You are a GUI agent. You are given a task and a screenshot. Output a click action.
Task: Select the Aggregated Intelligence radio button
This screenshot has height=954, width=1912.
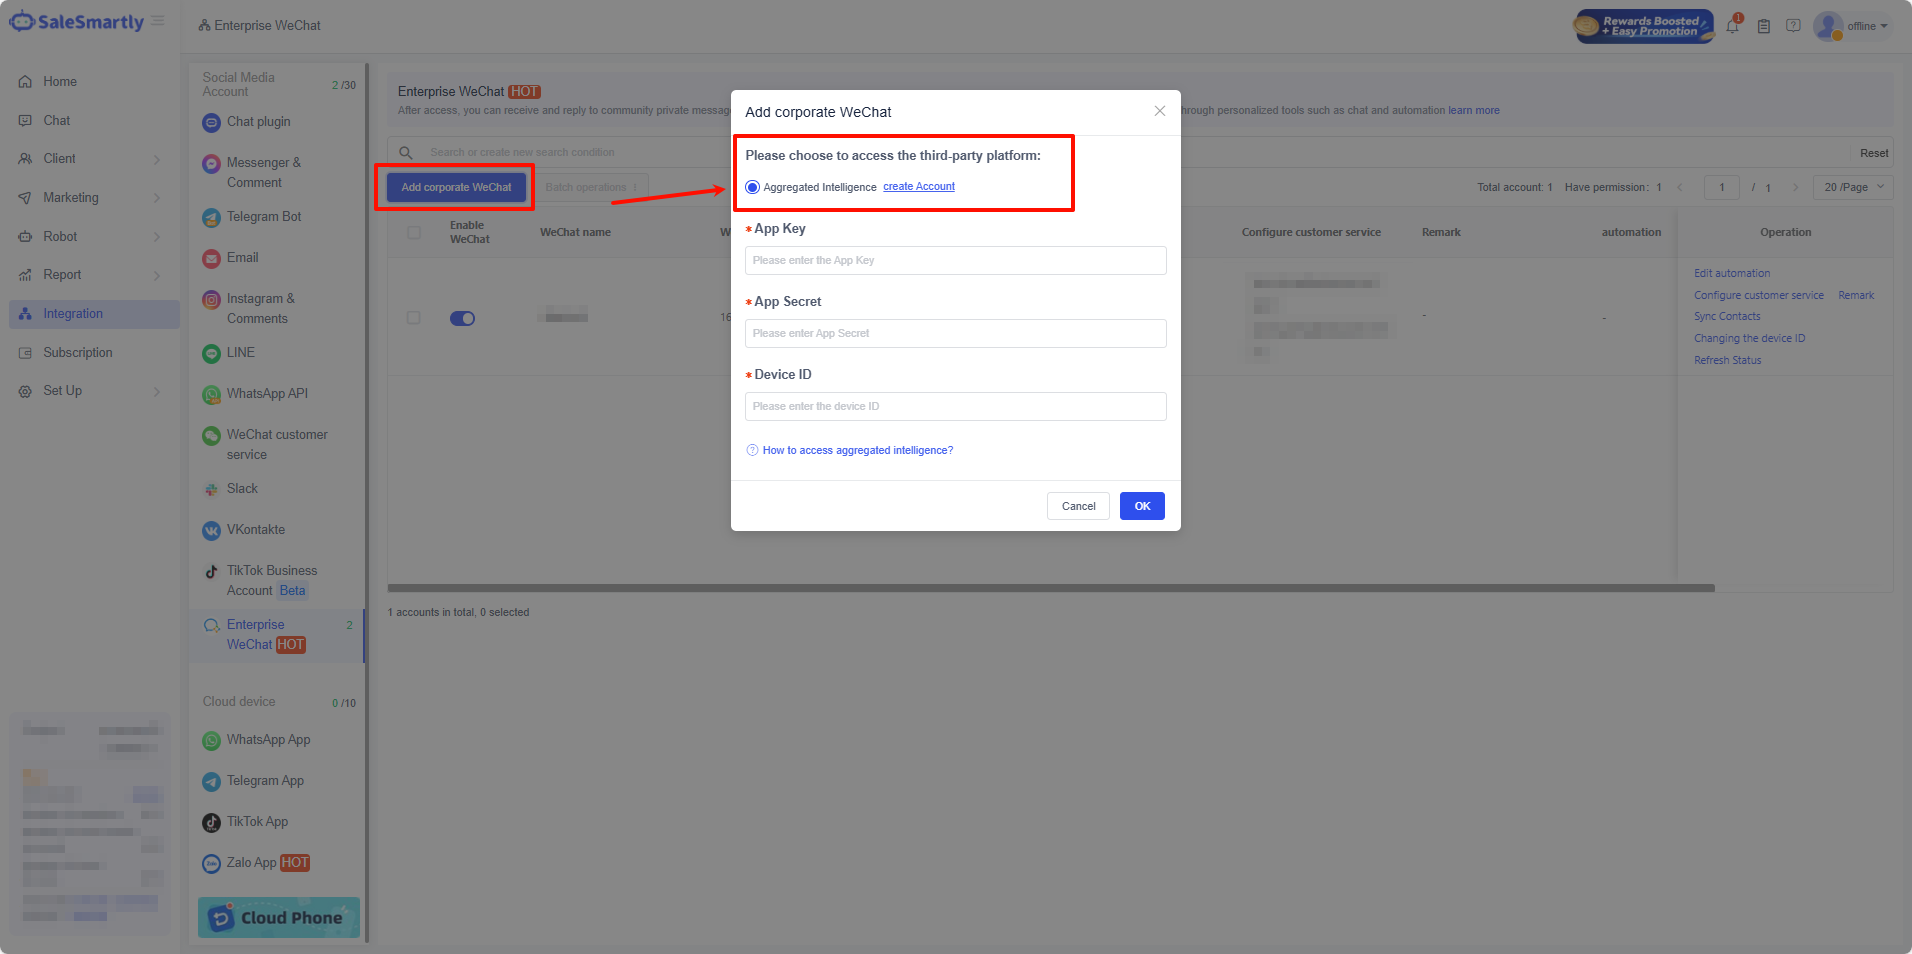tap(752, 187)
